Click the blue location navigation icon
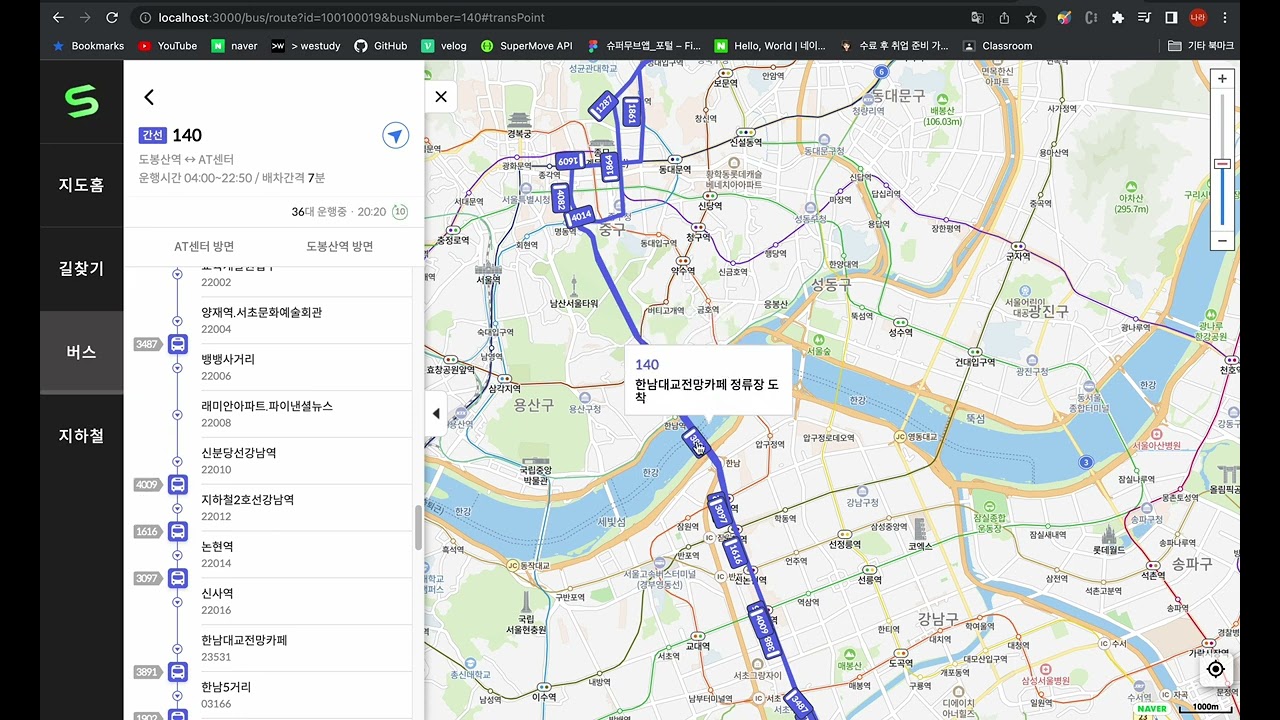 tap(396, 136)
